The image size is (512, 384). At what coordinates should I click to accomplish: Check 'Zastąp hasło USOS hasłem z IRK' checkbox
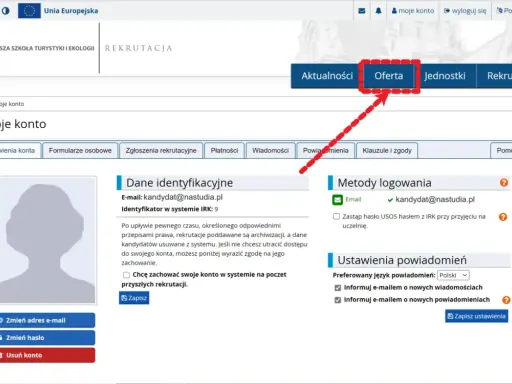click(x=336, y=217)
